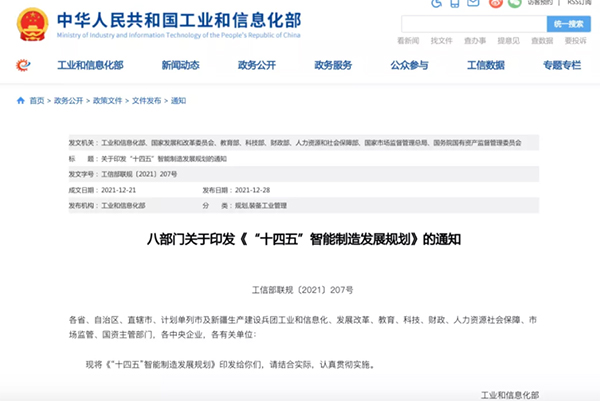600x401 pixels.
Task: Open the 新闻动态 navigation menu
Action: [x=181, y=65]
